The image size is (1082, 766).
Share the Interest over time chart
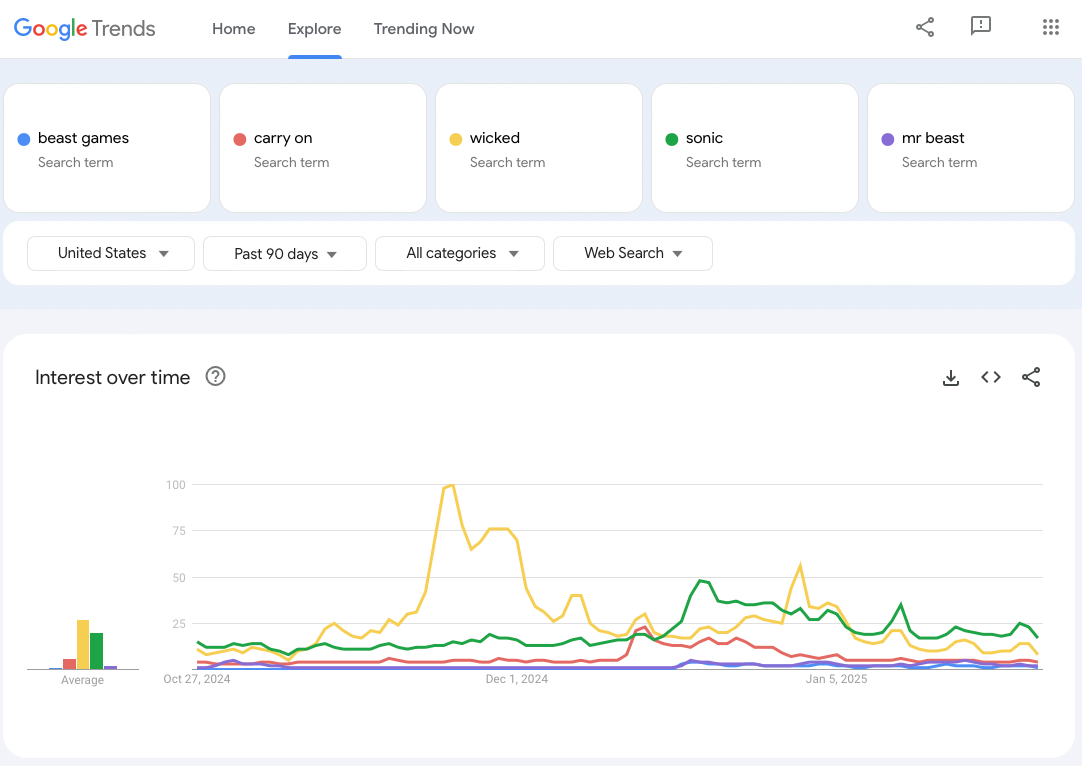click(1031, 377)
